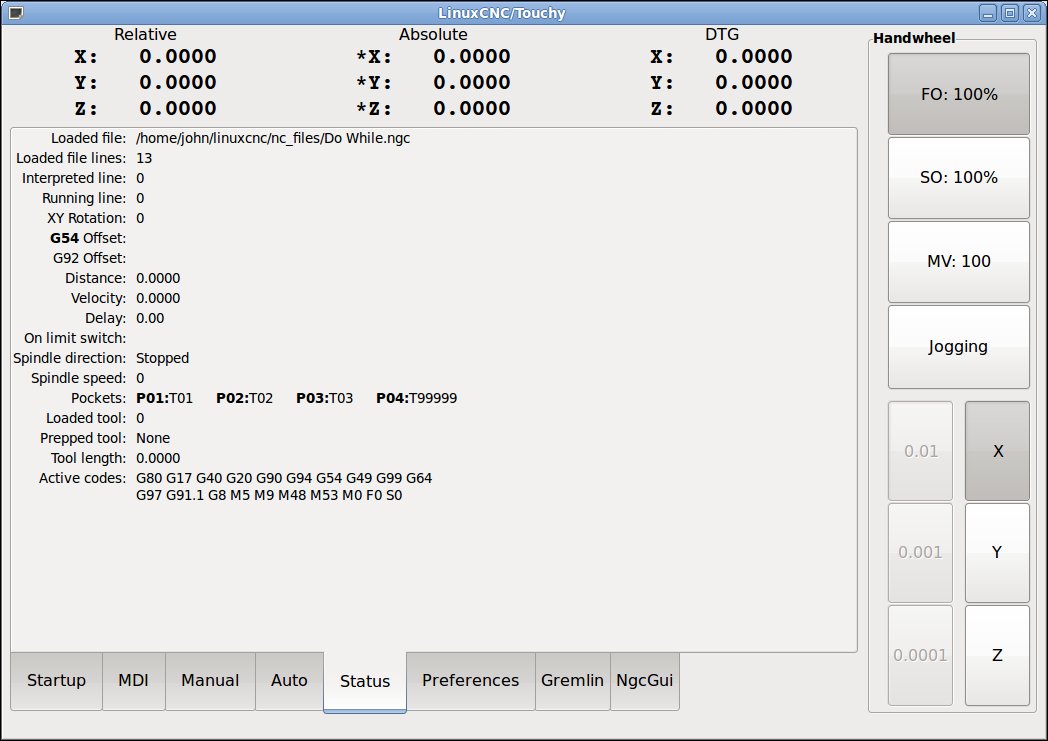This screenshot has height=741, width=1048.
Task: Click the Absolute *Z value
Action: [x=472, y=109]
